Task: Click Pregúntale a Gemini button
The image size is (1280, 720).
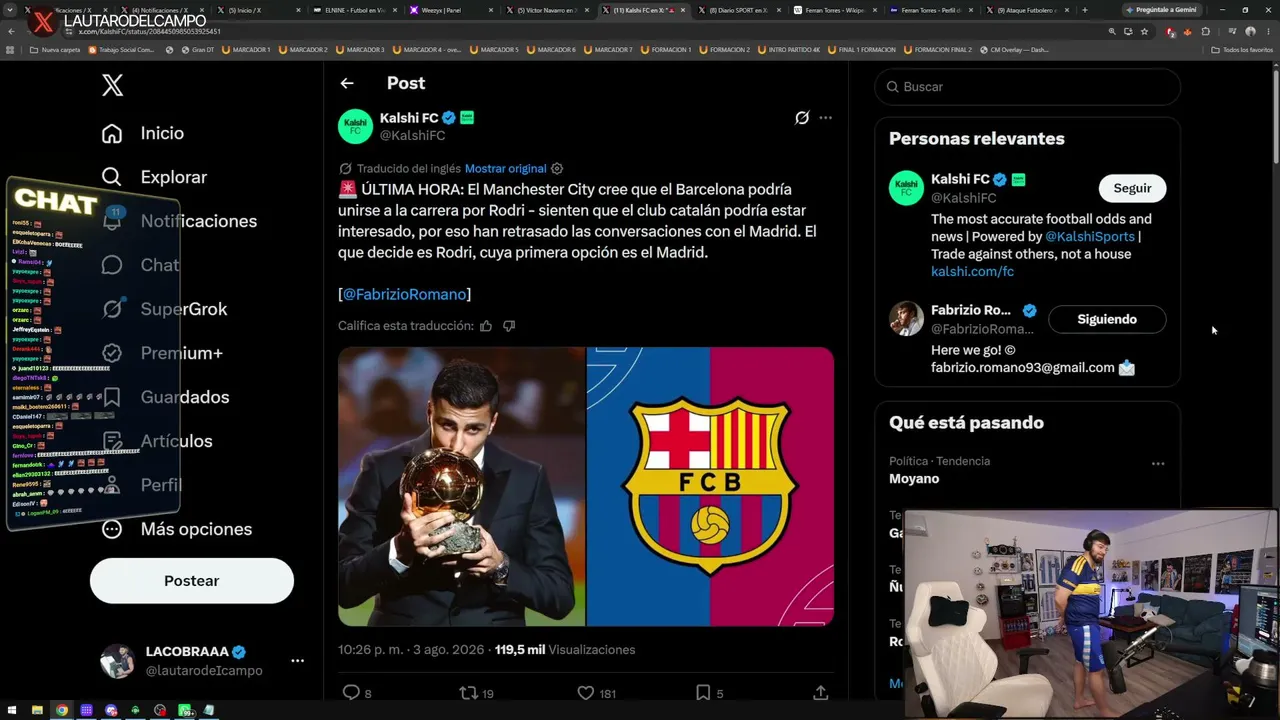Action: pos(1161,10)
